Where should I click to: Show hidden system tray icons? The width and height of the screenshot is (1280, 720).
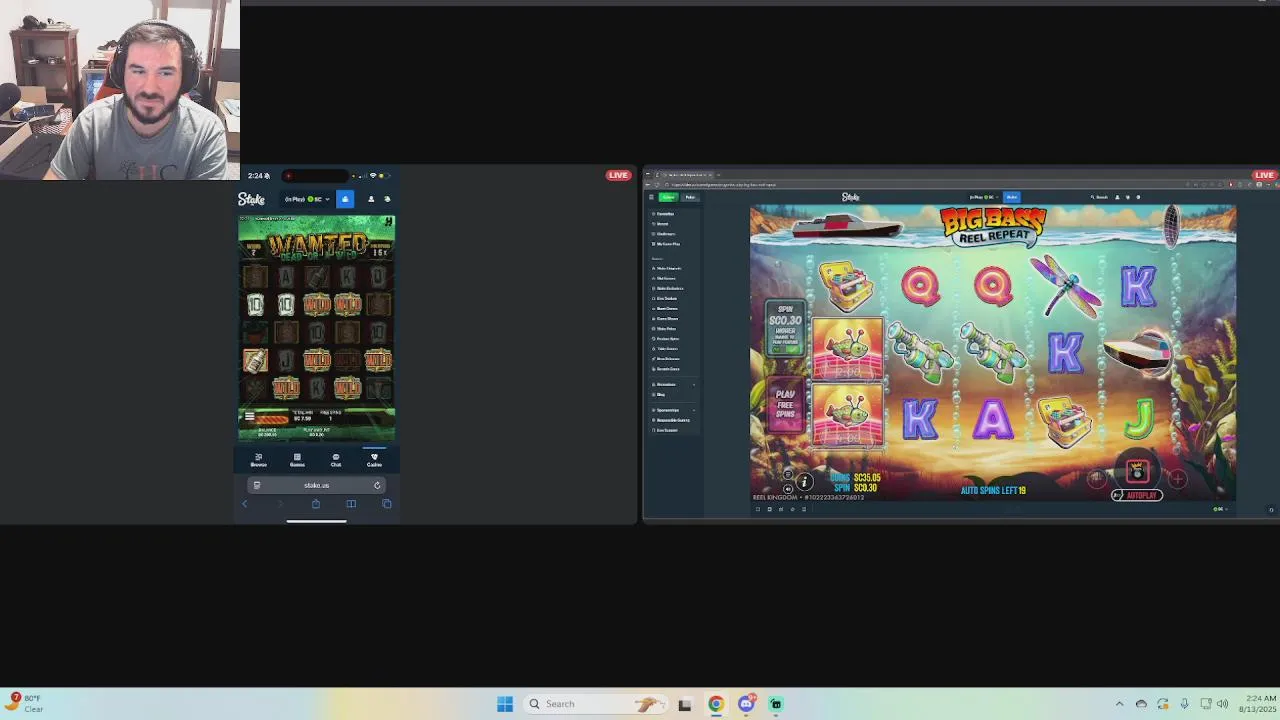pyautogui.click(x=1119, y=704)
